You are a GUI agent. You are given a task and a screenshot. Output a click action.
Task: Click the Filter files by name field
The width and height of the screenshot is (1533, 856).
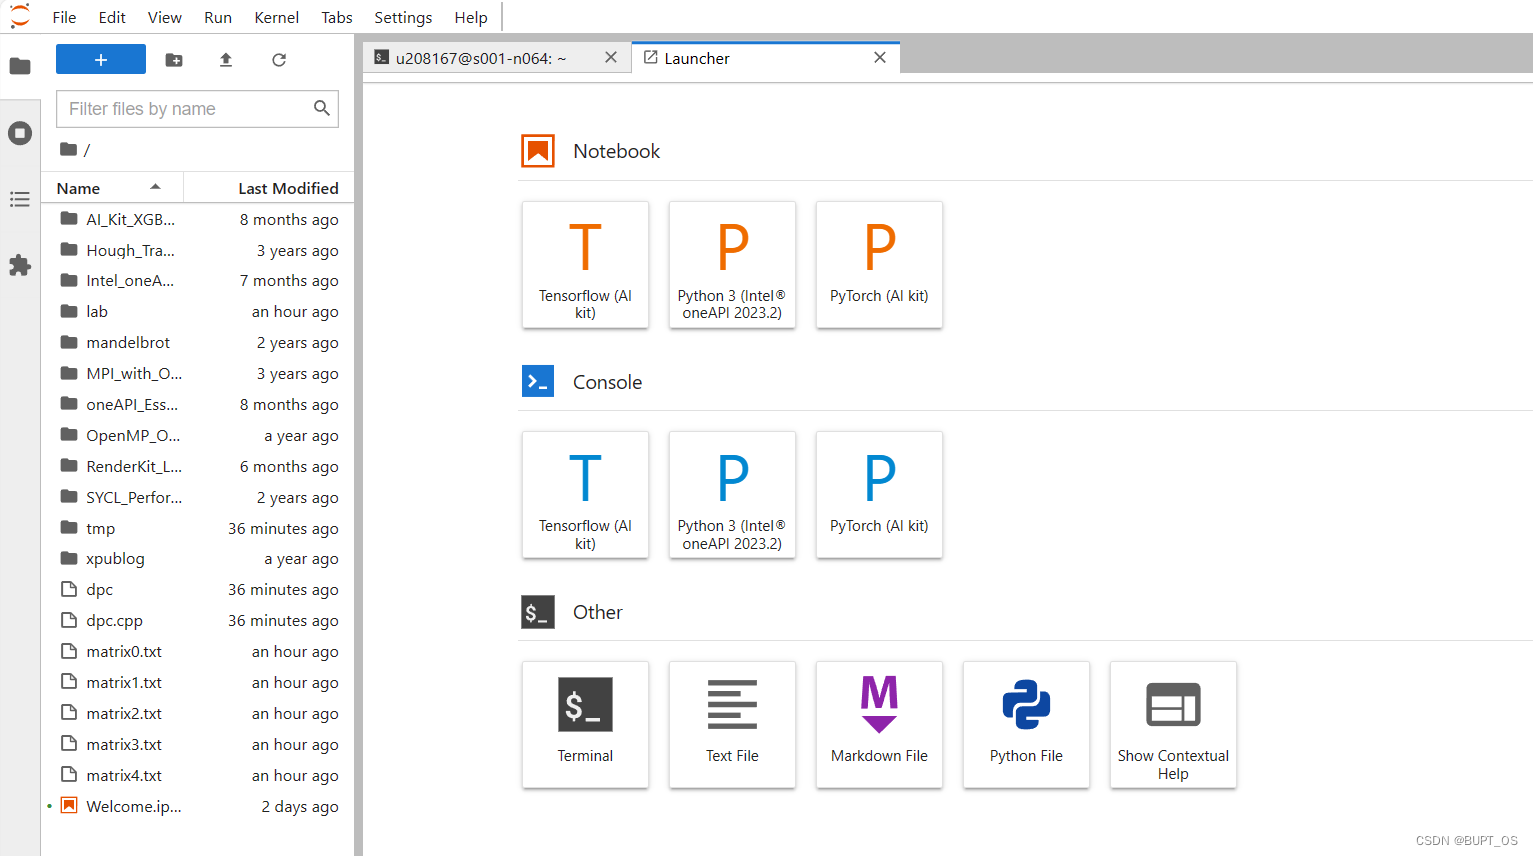point(197,109)
